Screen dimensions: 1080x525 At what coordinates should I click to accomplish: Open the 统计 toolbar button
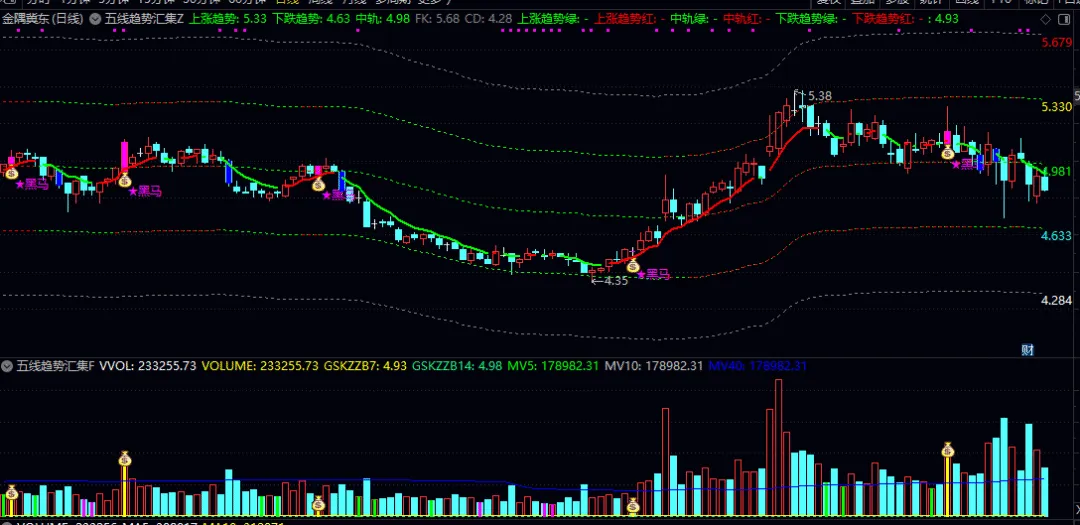[x=931, y=2]
